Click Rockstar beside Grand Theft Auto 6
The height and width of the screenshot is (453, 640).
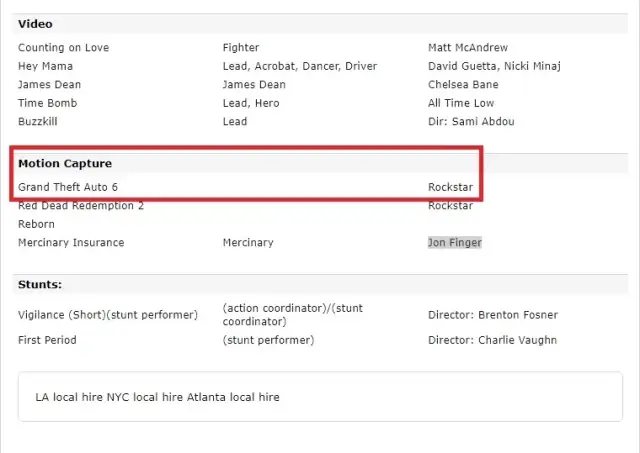pos(450,187)
